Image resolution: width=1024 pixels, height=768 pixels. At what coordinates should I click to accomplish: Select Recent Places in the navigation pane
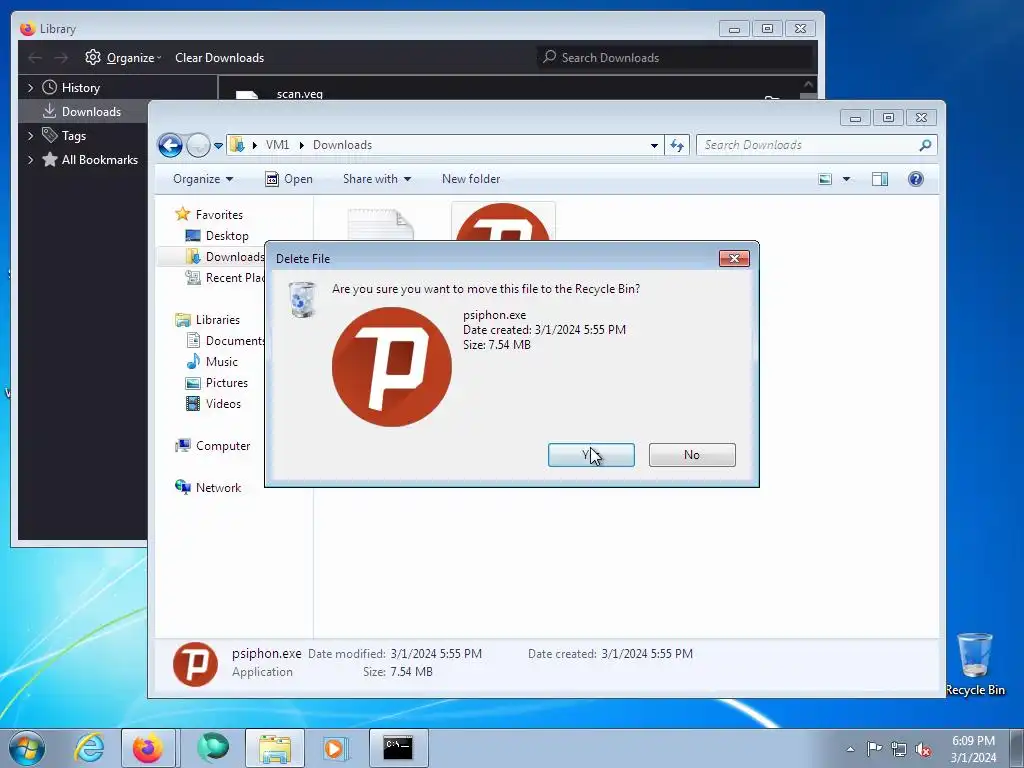pyautogui.click(x=225, y=278)
